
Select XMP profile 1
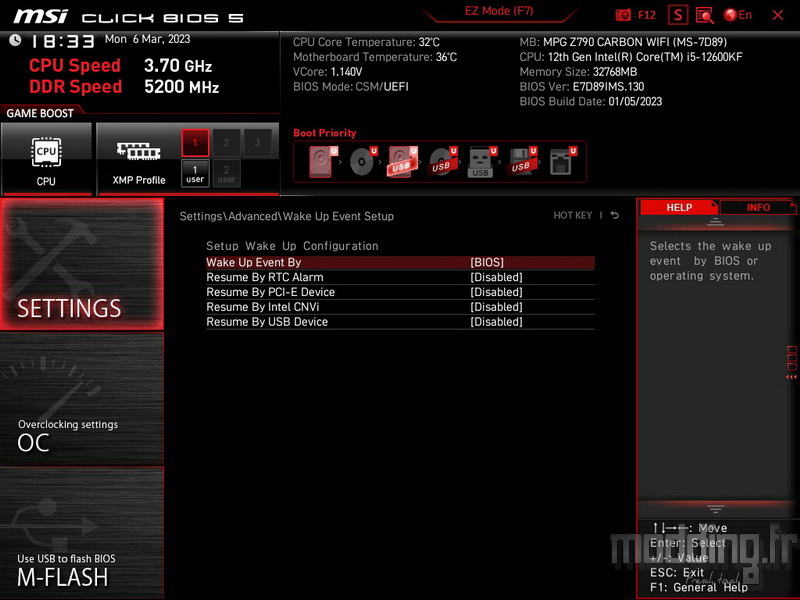(195, 143)
